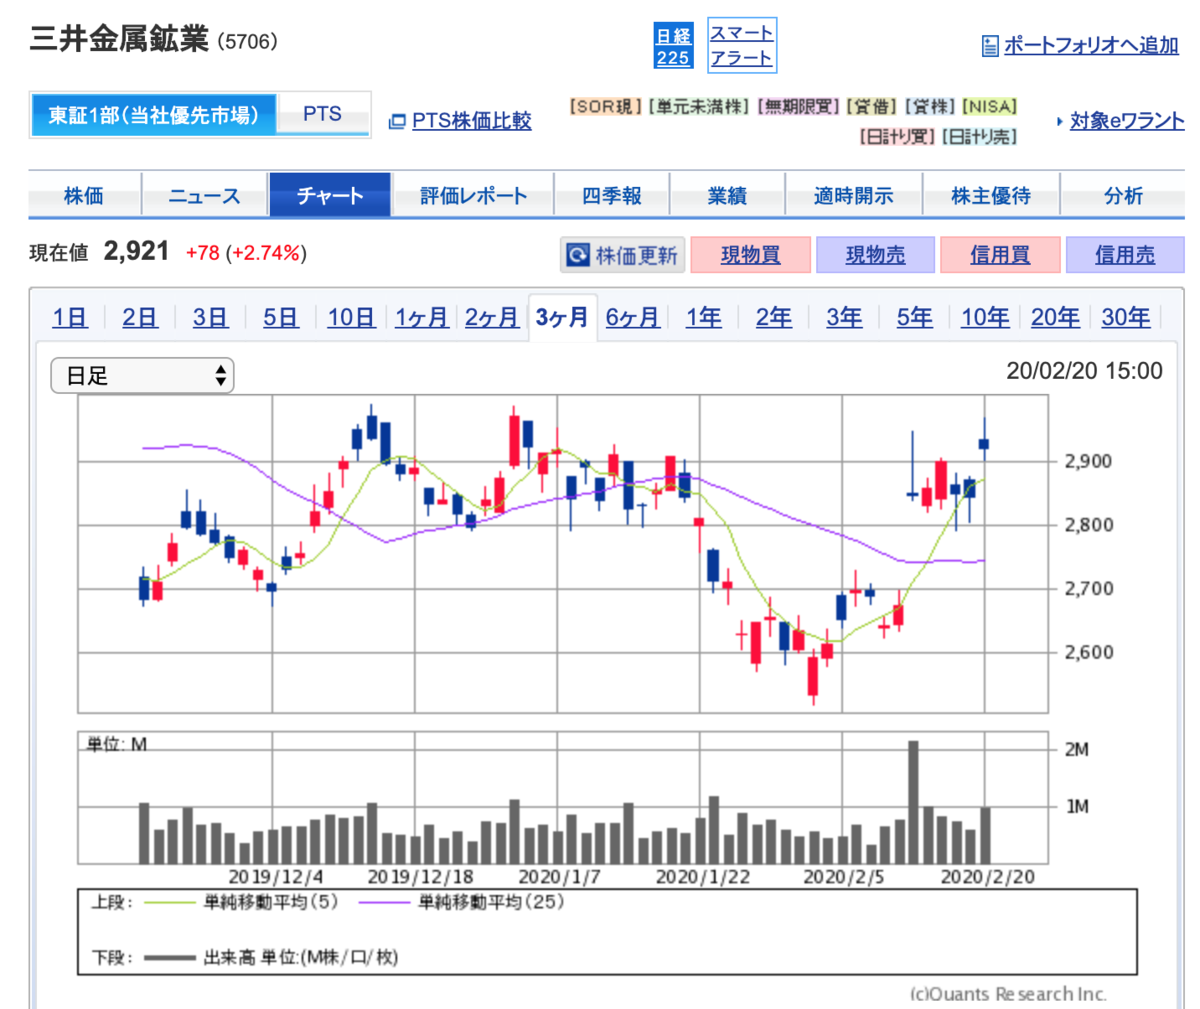
Task: Open the 四季報 tab
Action: [x=612, y=195]
